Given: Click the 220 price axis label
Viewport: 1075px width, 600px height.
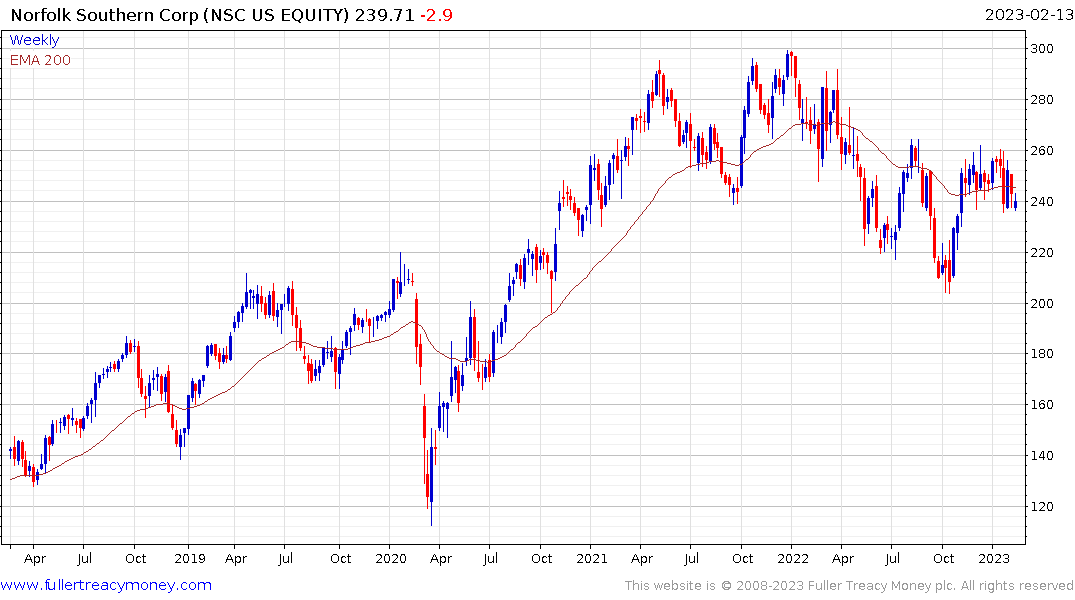Looking at the screenshot, I should [1042, 252].
